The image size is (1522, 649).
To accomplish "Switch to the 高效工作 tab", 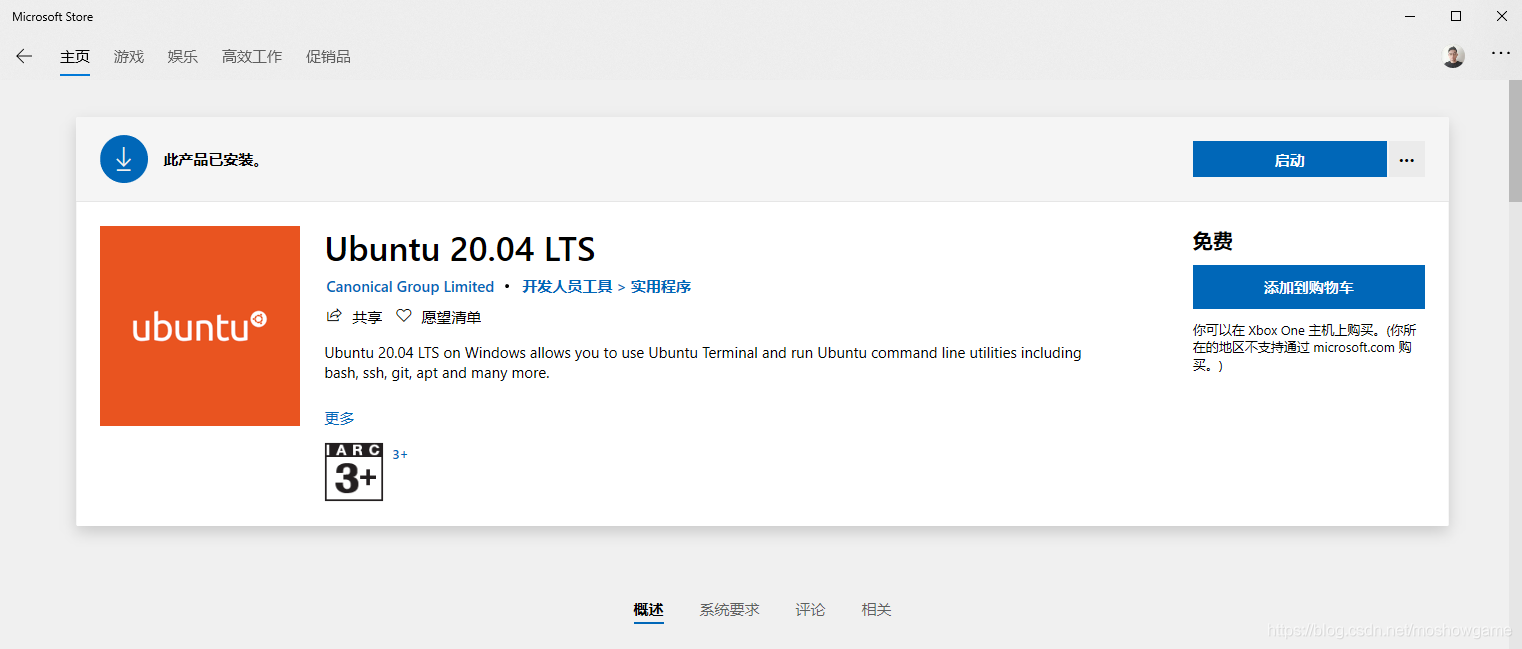I will point(252,57).
